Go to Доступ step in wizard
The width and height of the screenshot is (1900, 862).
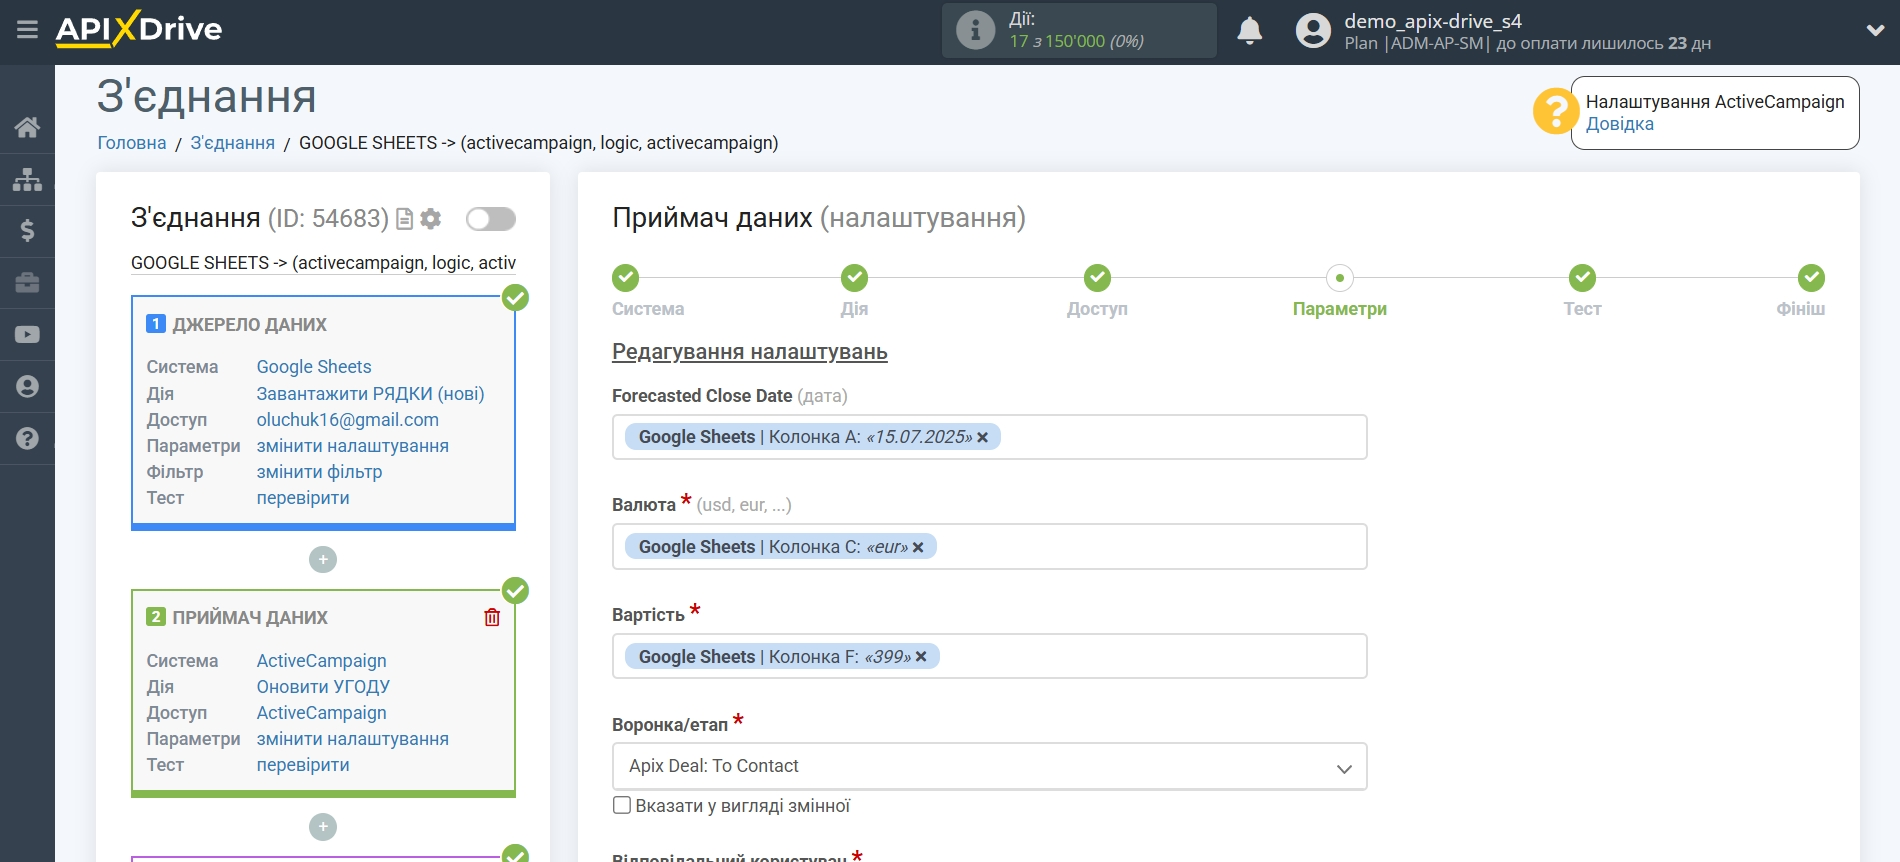tap(1097, 278)
